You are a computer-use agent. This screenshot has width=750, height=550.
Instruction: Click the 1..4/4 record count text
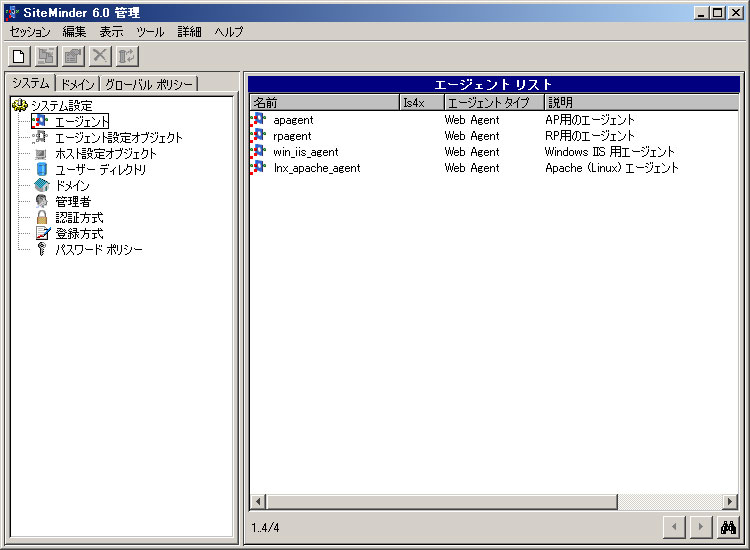[x=265, y=528]
